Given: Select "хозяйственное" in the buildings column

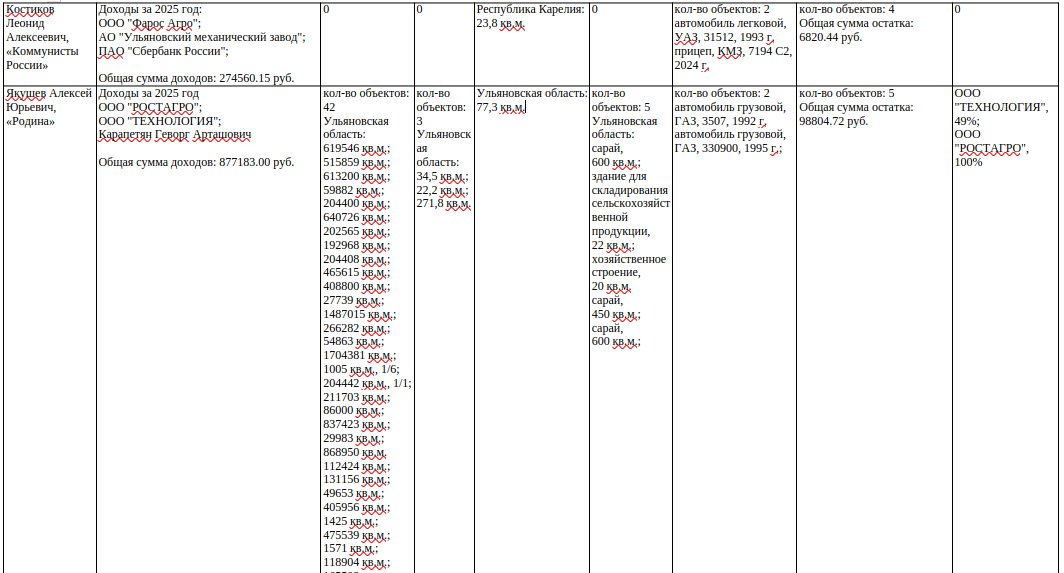Looking at the screenshot, I should [x=628, y=259].
